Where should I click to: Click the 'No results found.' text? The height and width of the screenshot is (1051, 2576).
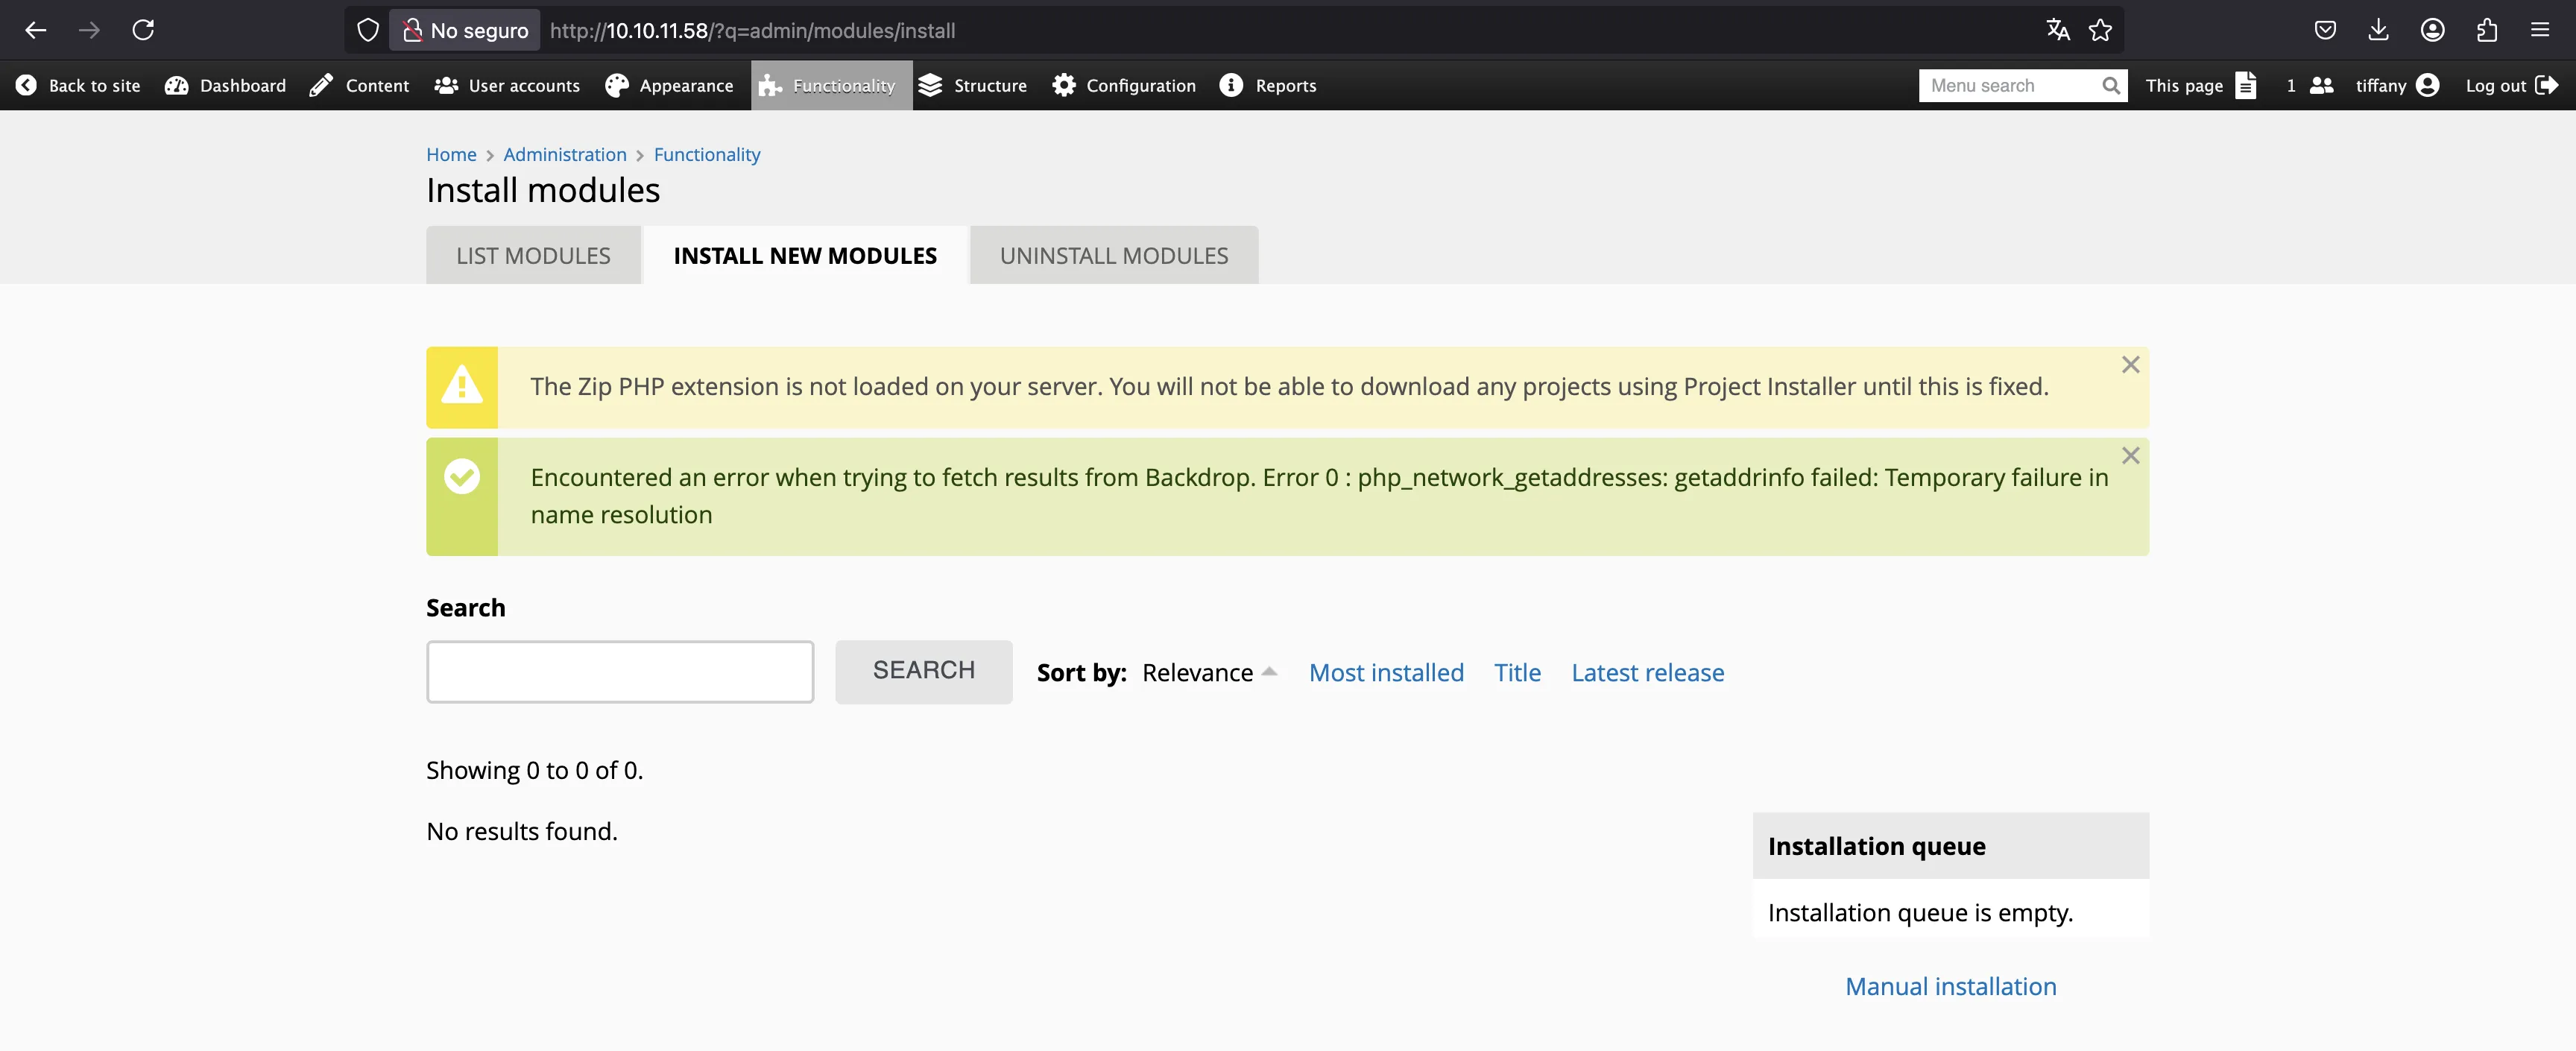(522, 832)
